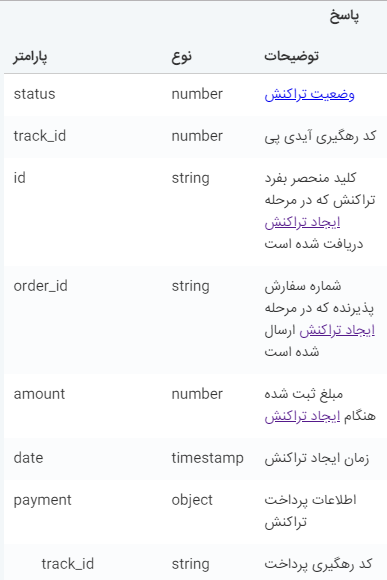Click the پاسخ section heading

[x=344, y=17]
